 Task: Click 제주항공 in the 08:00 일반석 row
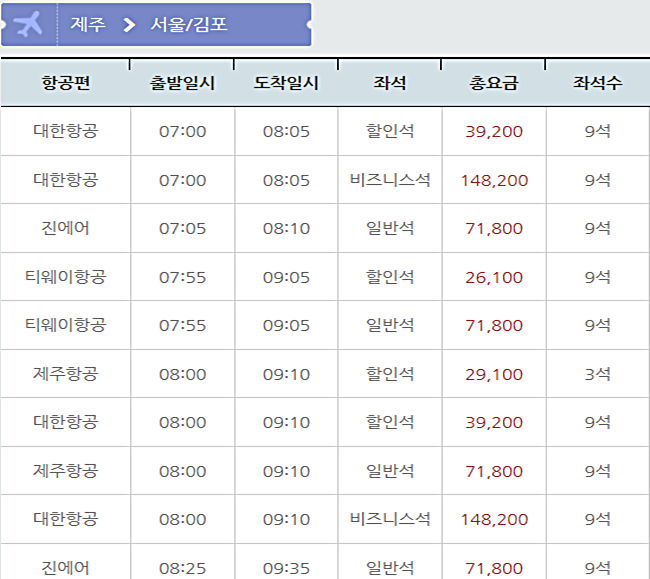pos(65,471)
